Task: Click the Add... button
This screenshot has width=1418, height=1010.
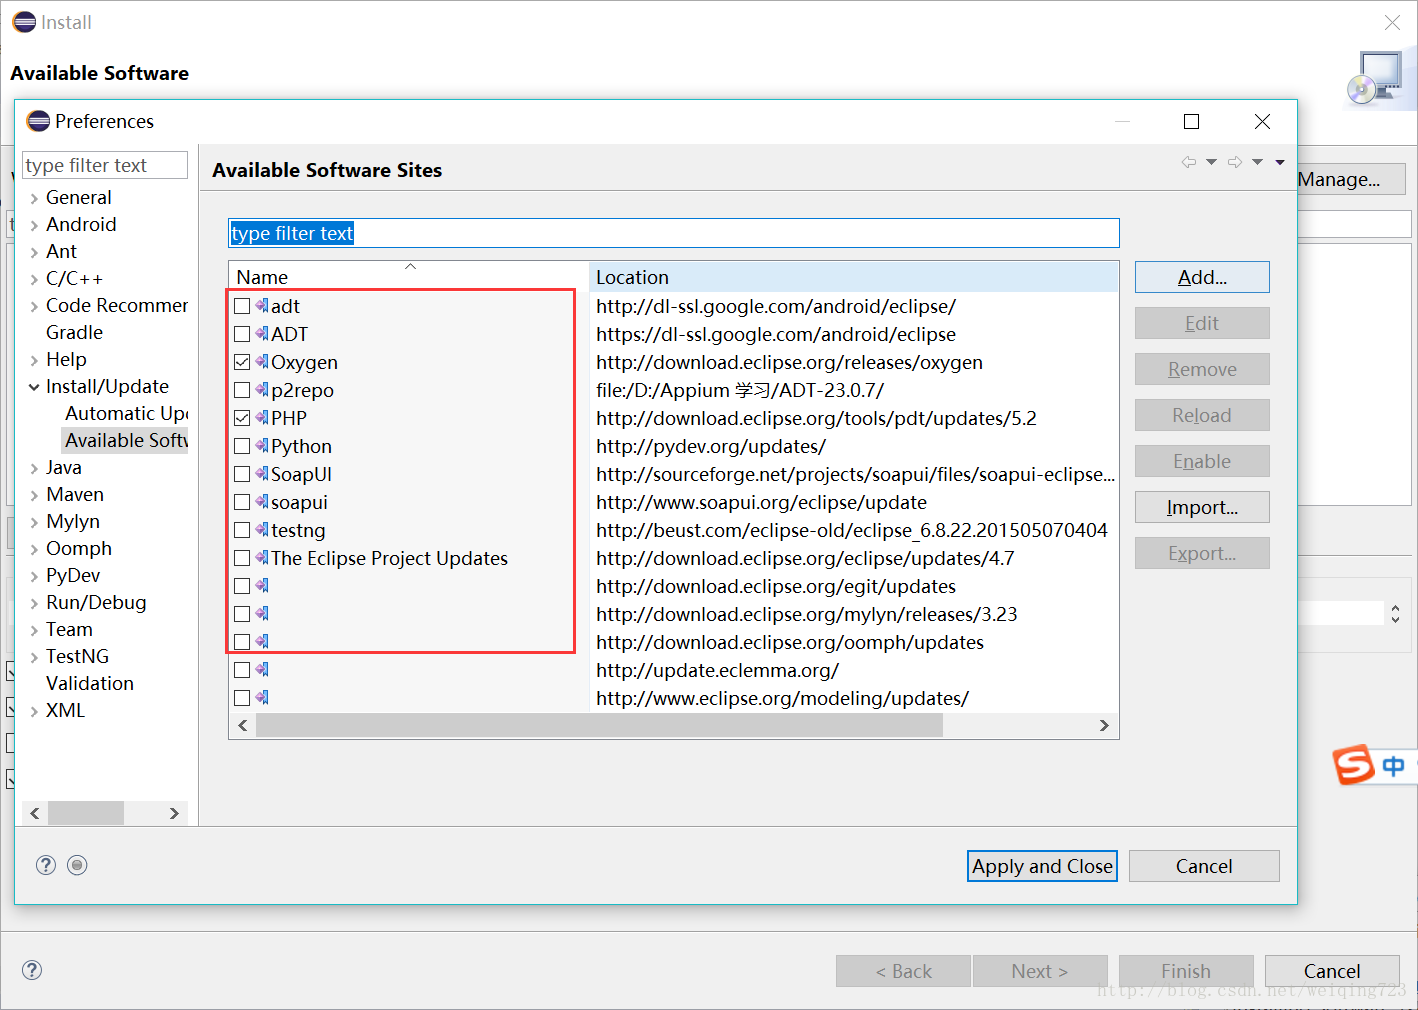Action: coord(1202,277)
